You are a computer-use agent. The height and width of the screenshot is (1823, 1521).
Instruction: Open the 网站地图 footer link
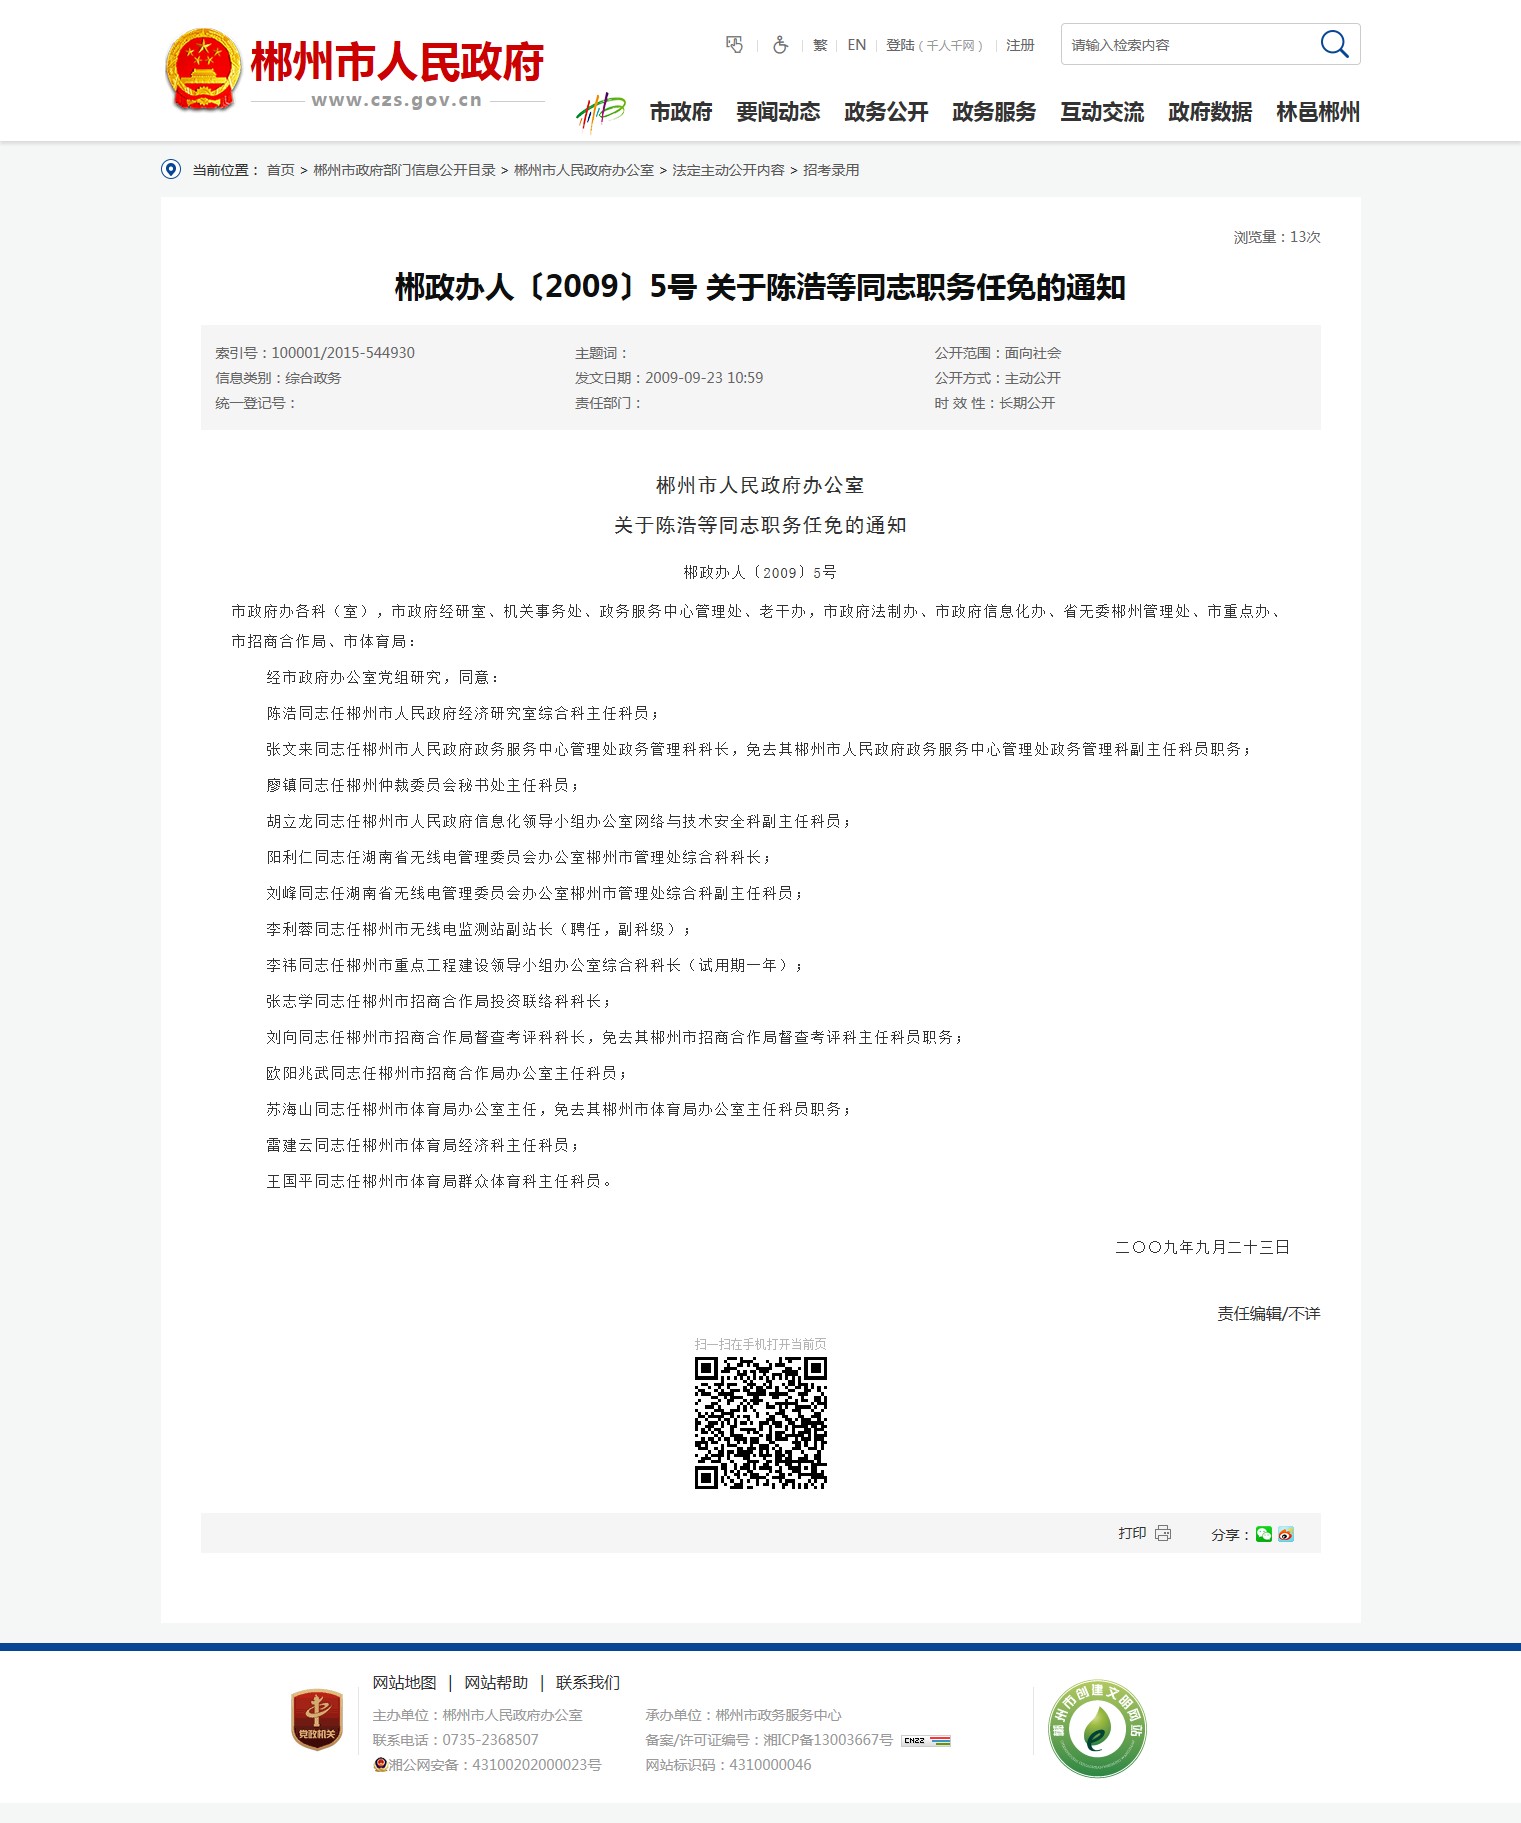[x=405, y=1683]
